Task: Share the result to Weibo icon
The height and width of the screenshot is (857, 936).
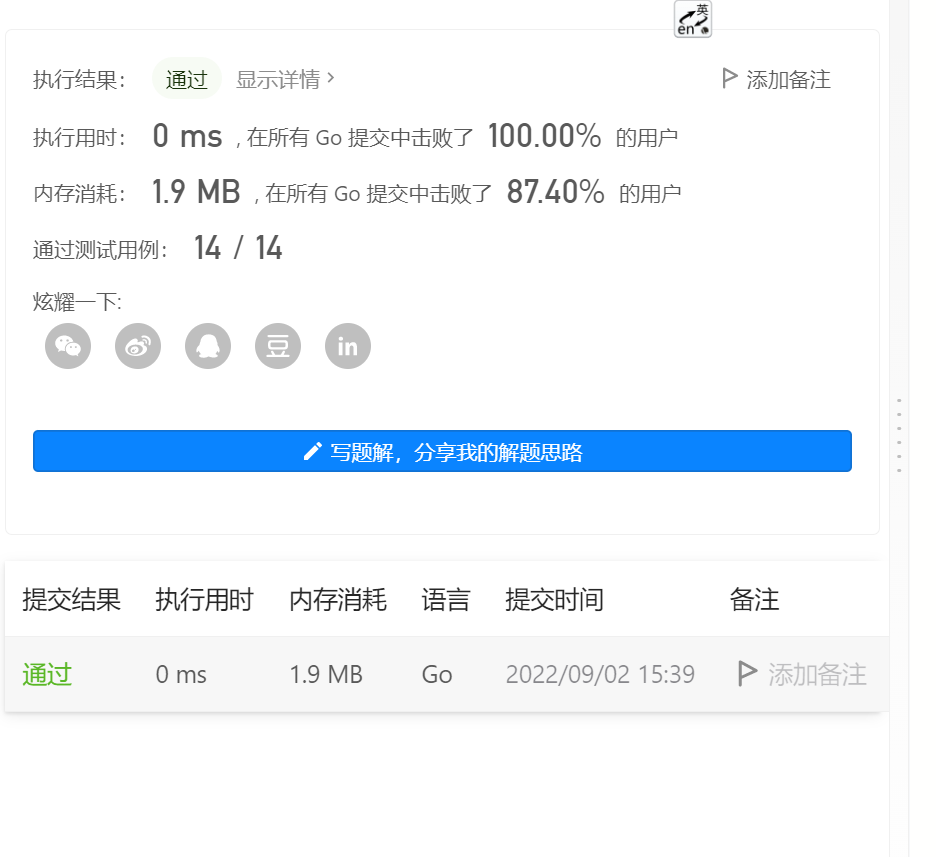Action: [137, 346]
